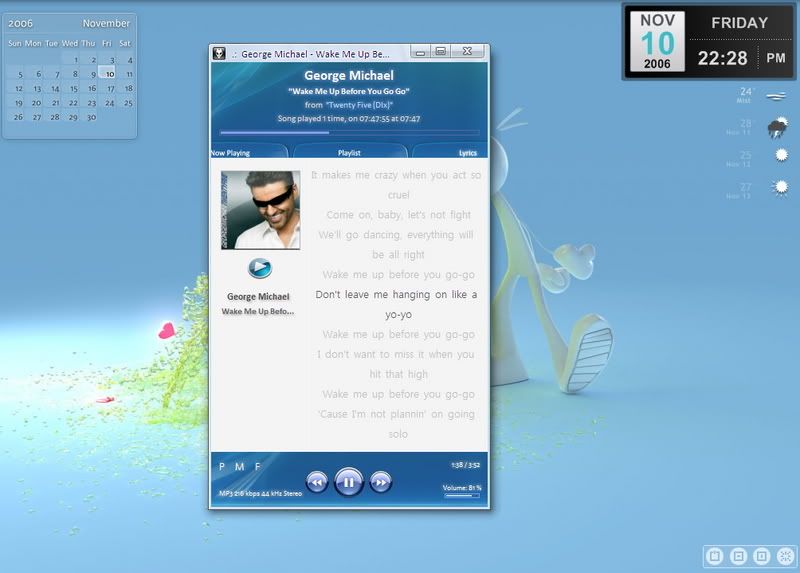This screenshot has width=800, height=573.
Task: Skip forward to the next track
Action: click(x=381, y=482)
